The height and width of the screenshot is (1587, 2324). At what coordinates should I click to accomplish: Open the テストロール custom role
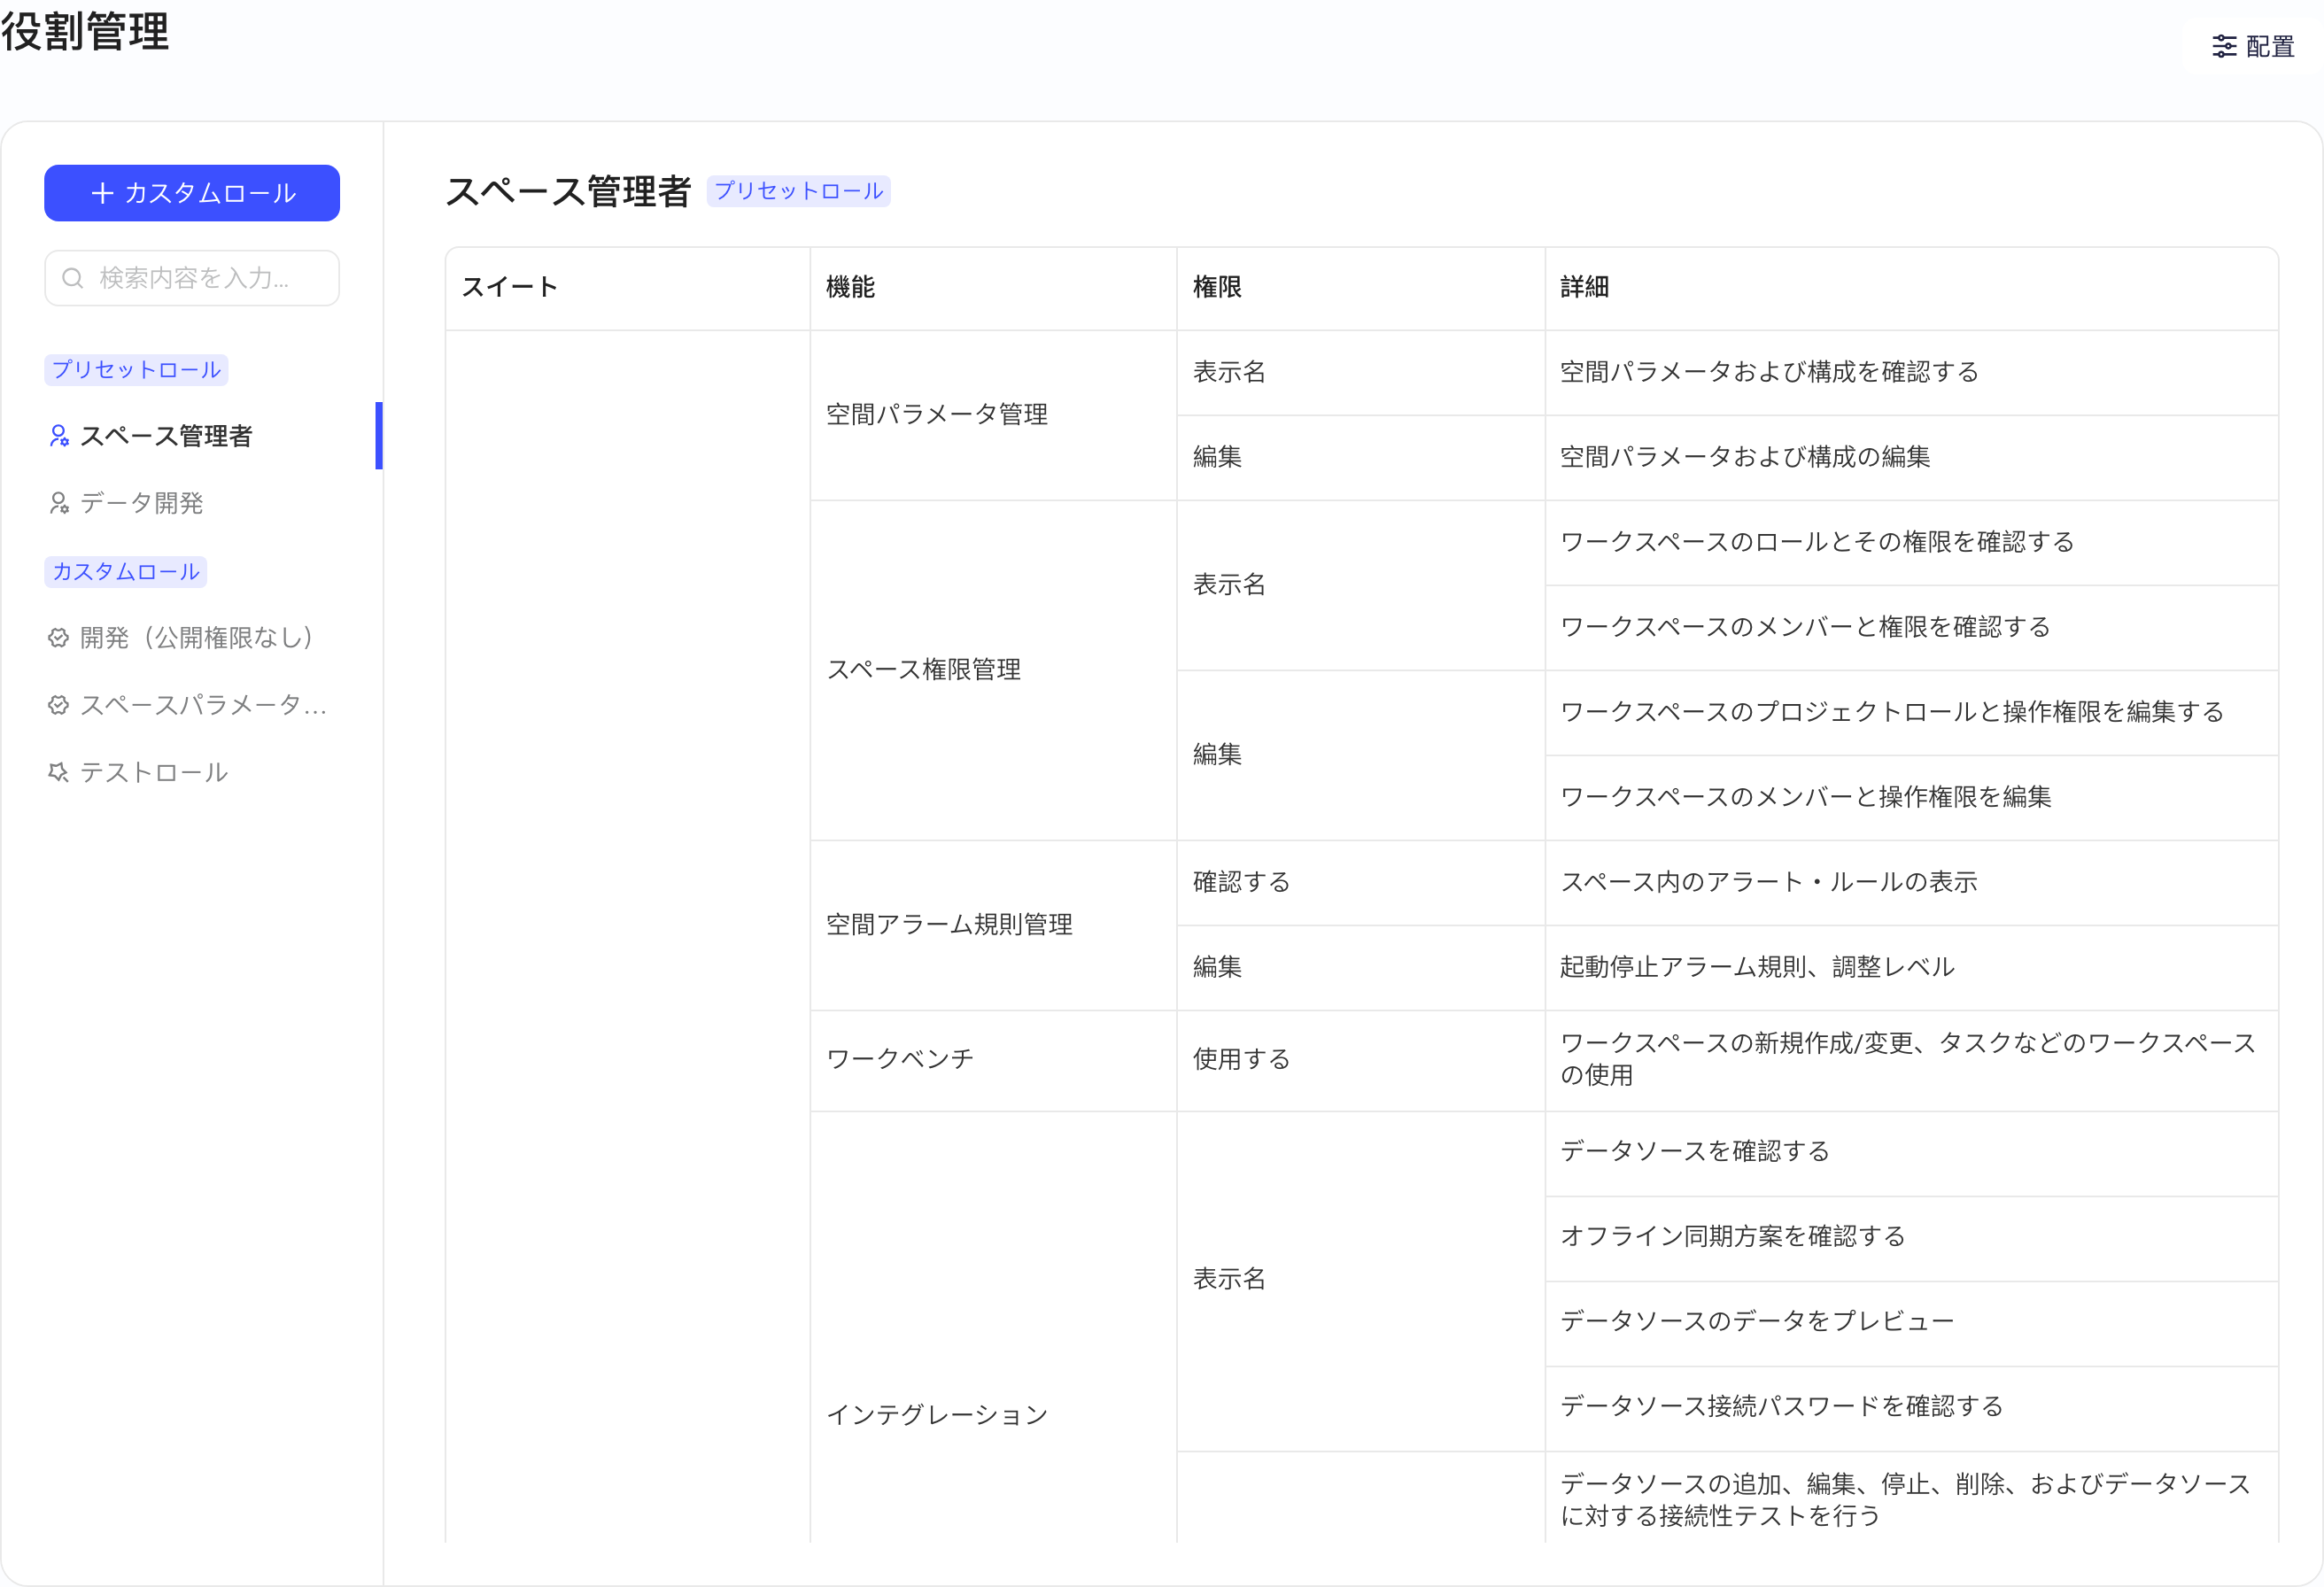pyautogui.click(x=192, y=772)
